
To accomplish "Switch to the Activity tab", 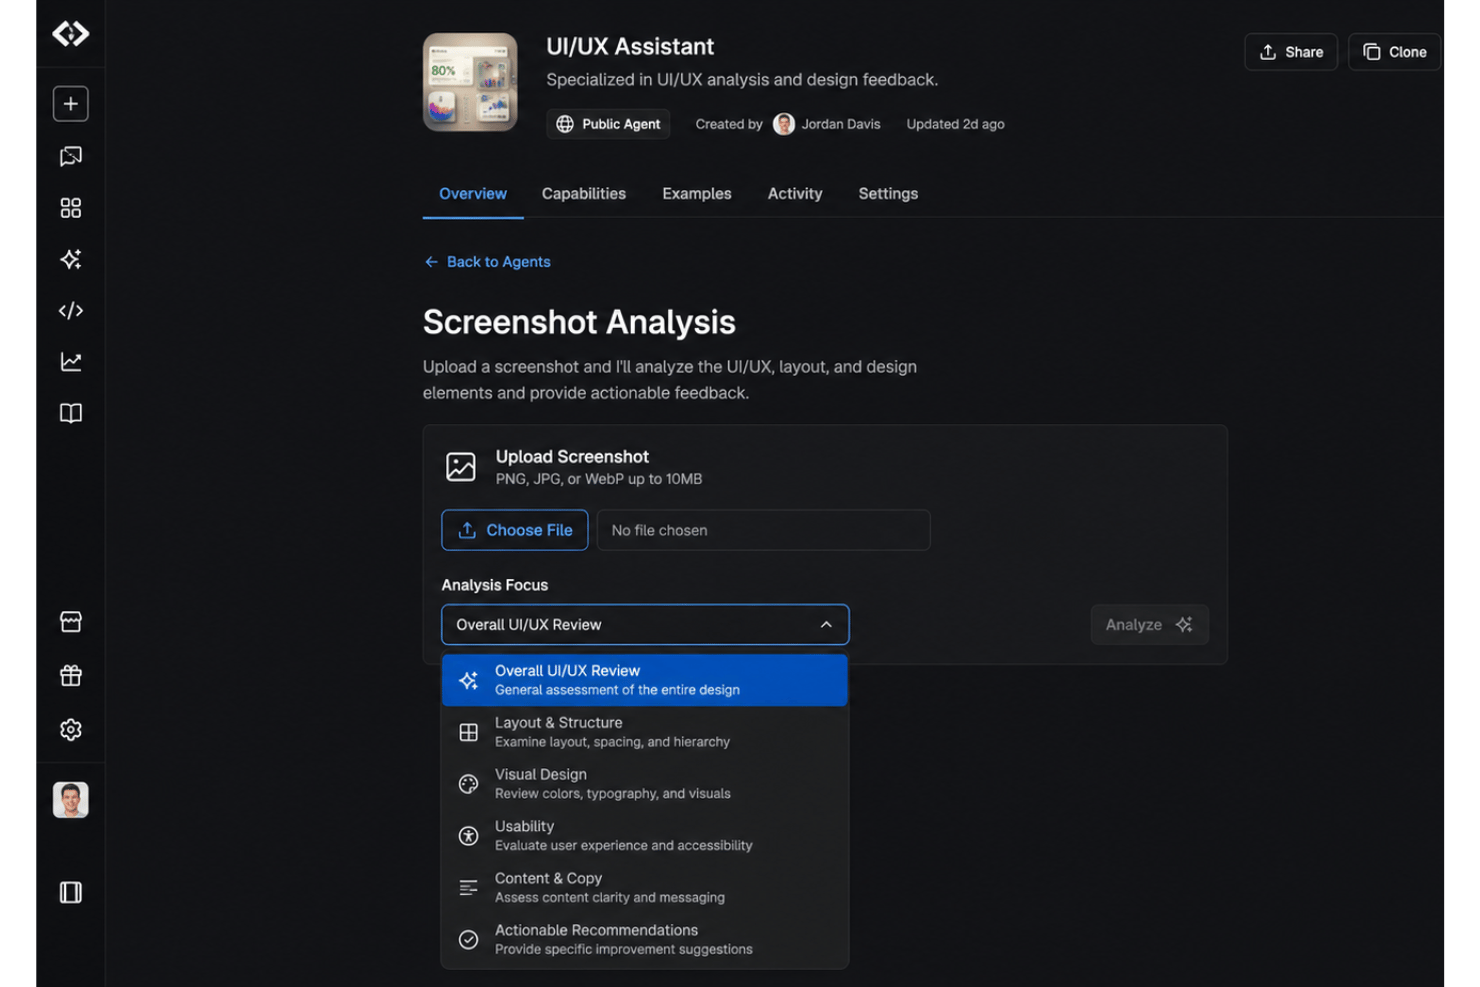I will click(x=795, y=194).
